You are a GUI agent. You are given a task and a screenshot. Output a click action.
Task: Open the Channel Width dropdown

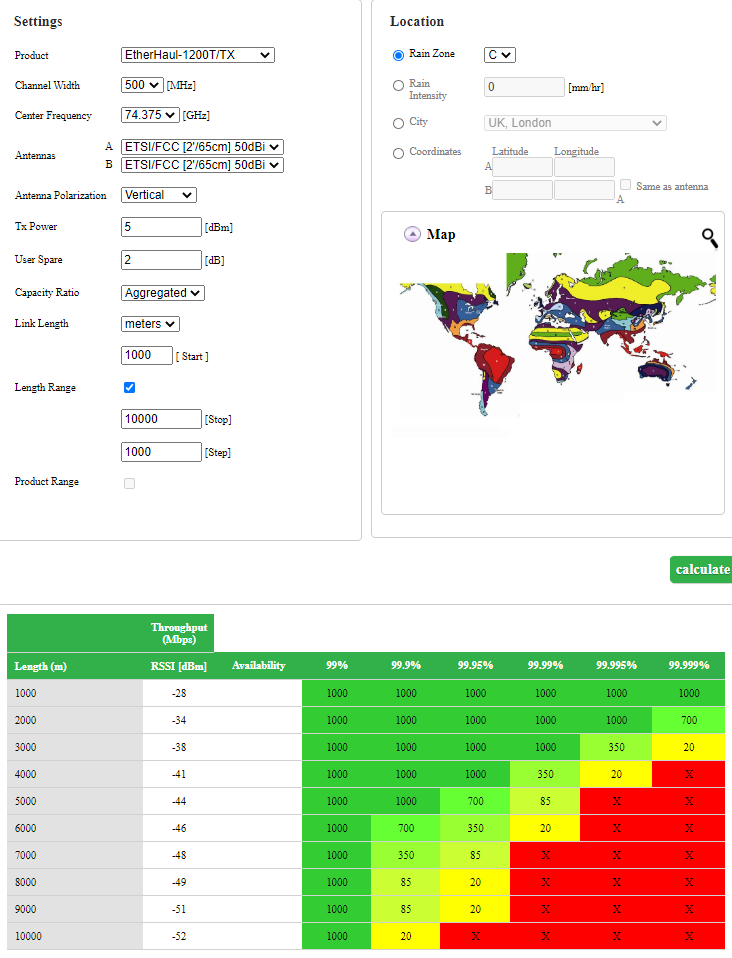tap(141, 85)
